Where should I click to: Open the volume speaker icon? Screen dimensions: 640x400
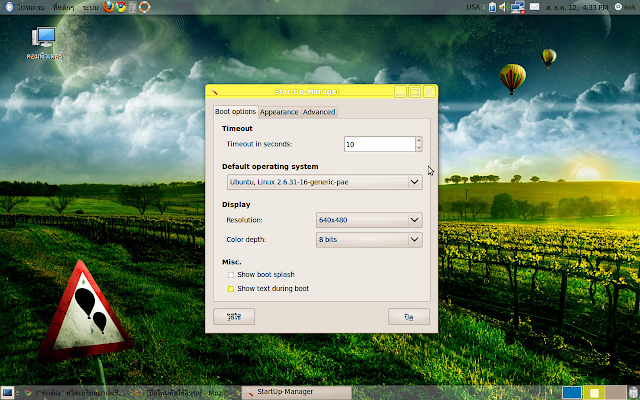(x=503, y=7)
